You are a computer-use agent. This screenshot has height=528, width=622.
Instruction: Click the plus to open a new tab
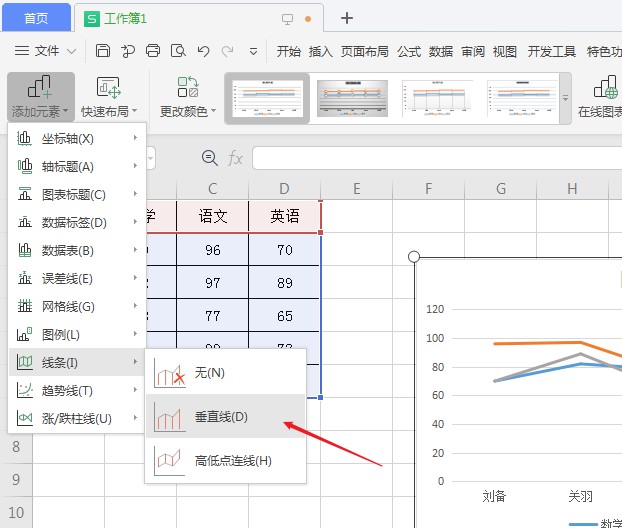(x=347, y=18)
